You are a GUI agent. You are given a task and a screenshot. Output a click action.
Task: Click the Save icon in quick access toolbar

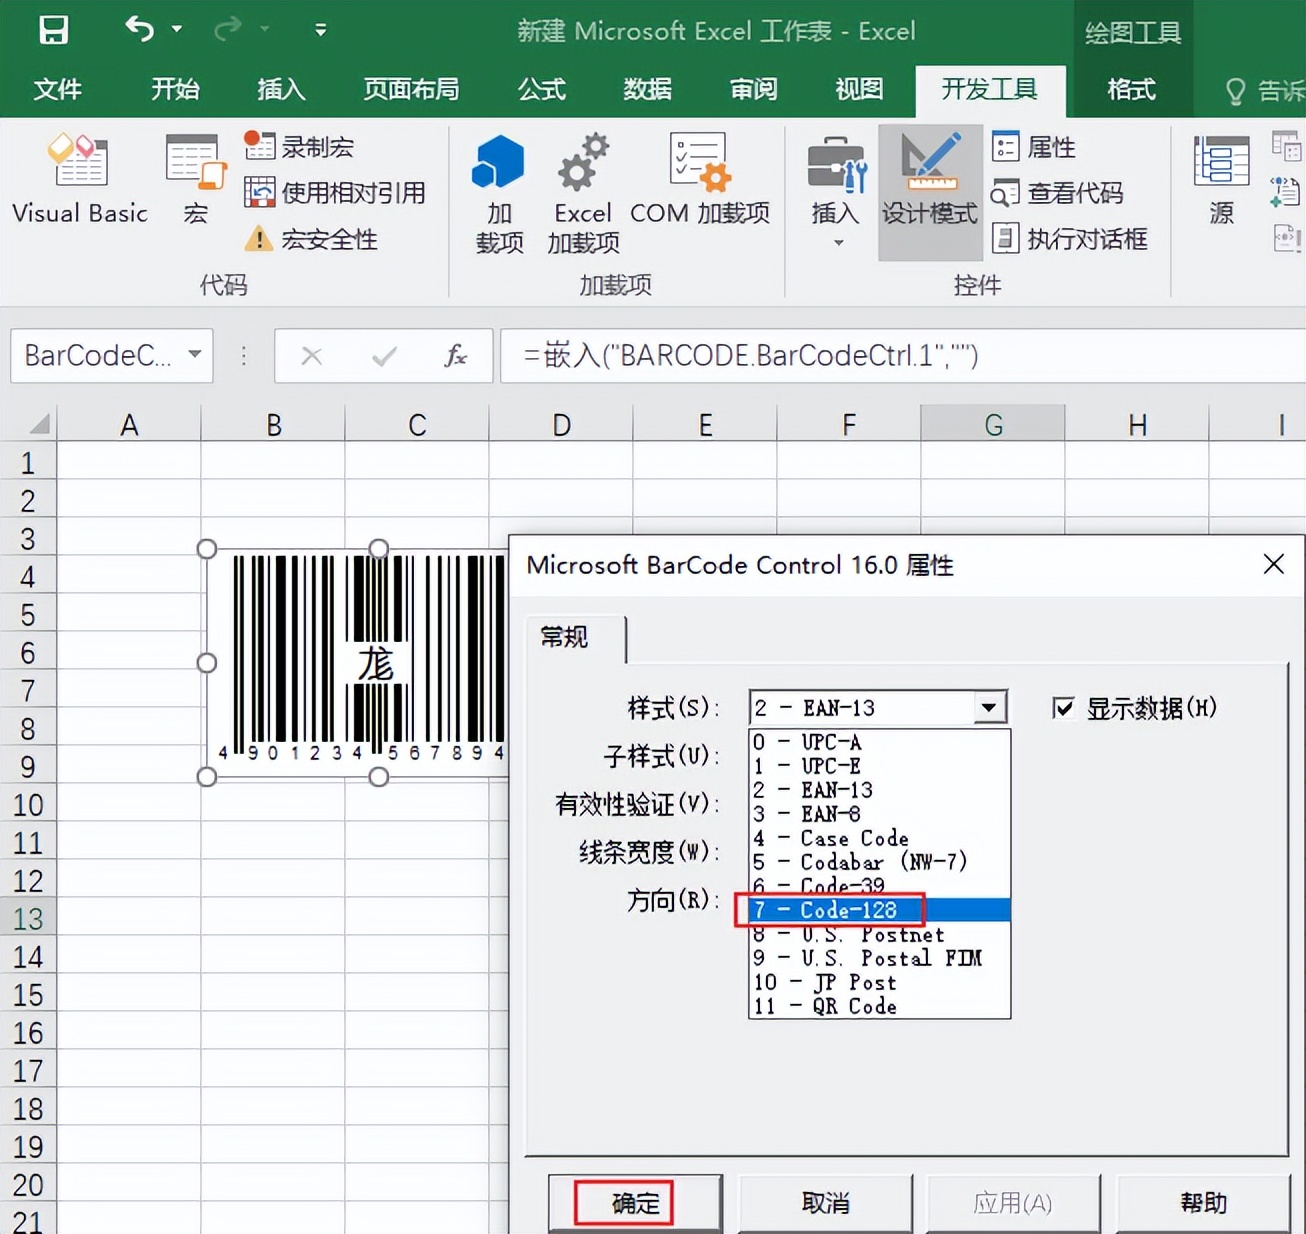[x=54, y=30]
